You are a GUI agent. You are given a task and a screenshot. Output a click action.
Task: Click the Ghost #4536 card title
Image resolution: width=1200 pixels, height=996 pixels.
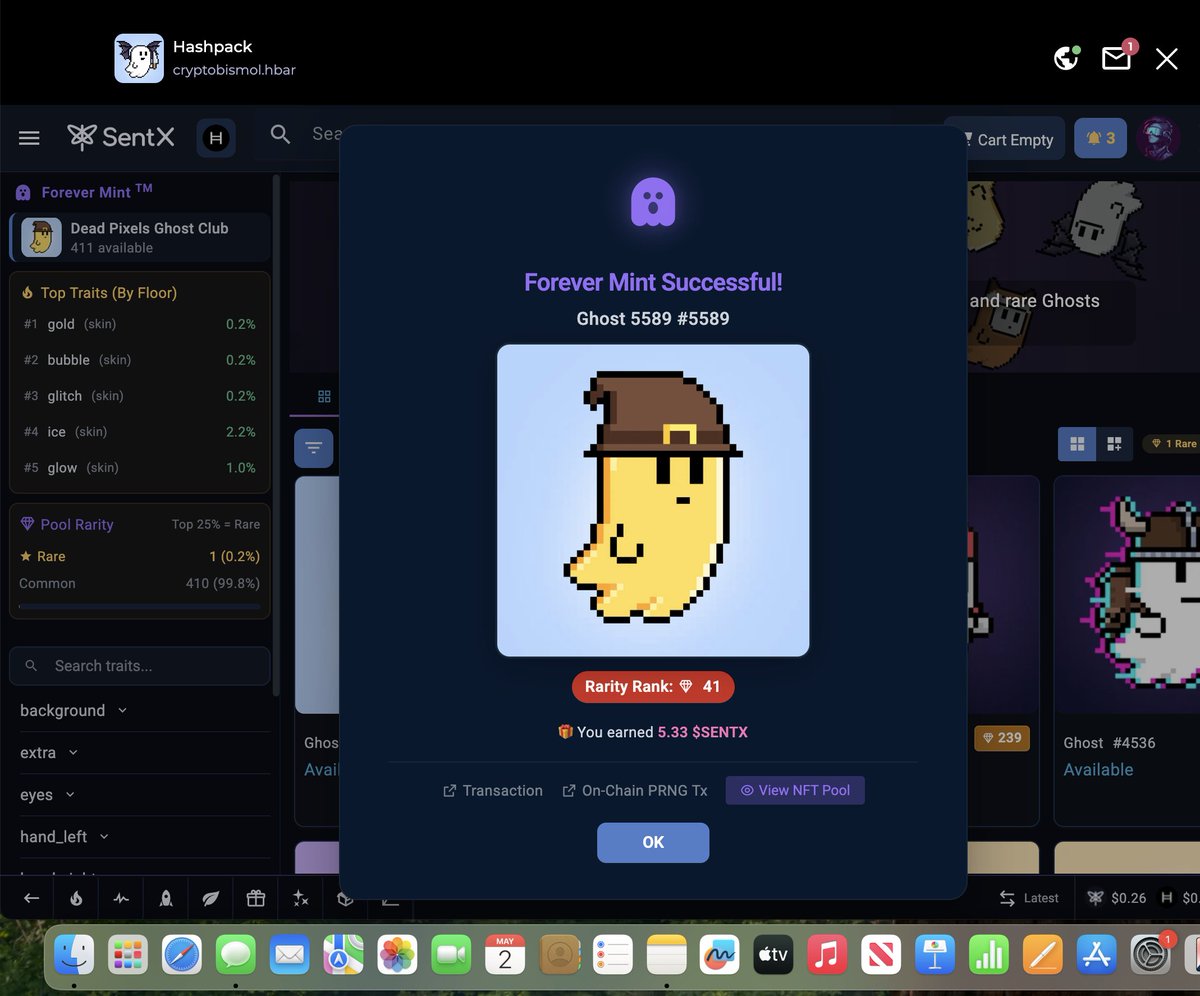[1109, 742]
